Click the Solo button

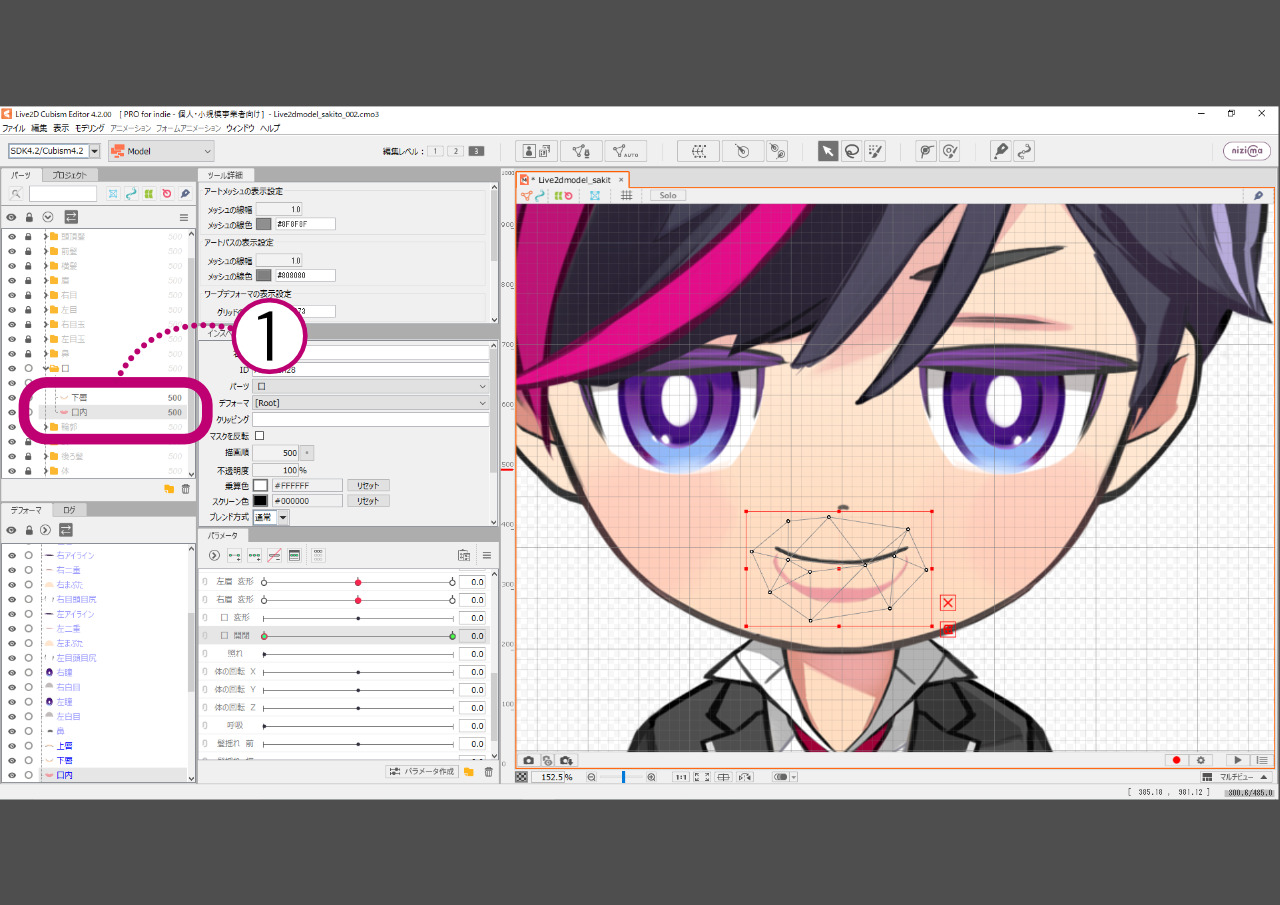[668, 195]
